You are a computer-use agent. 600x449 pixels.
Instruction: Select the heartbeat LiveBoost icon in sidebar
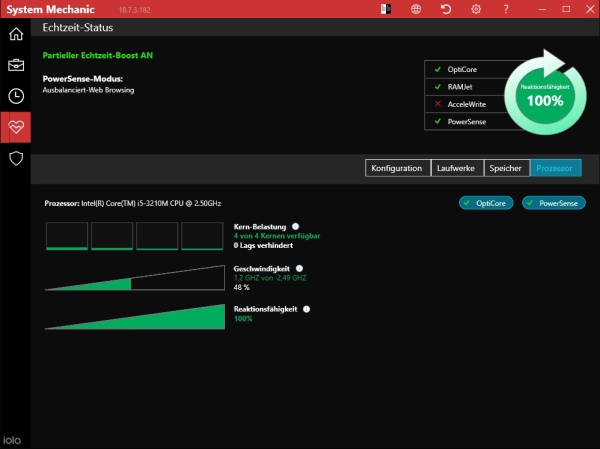(x=16, y=127)
